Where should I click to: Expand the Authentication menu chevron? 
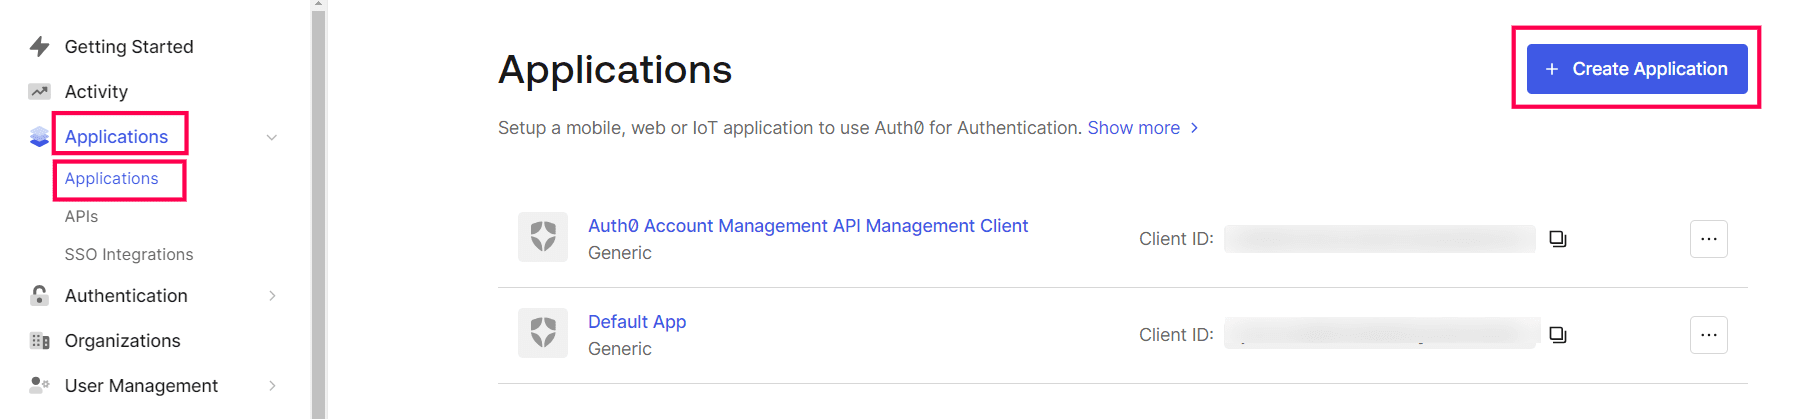tap(272, 295)
